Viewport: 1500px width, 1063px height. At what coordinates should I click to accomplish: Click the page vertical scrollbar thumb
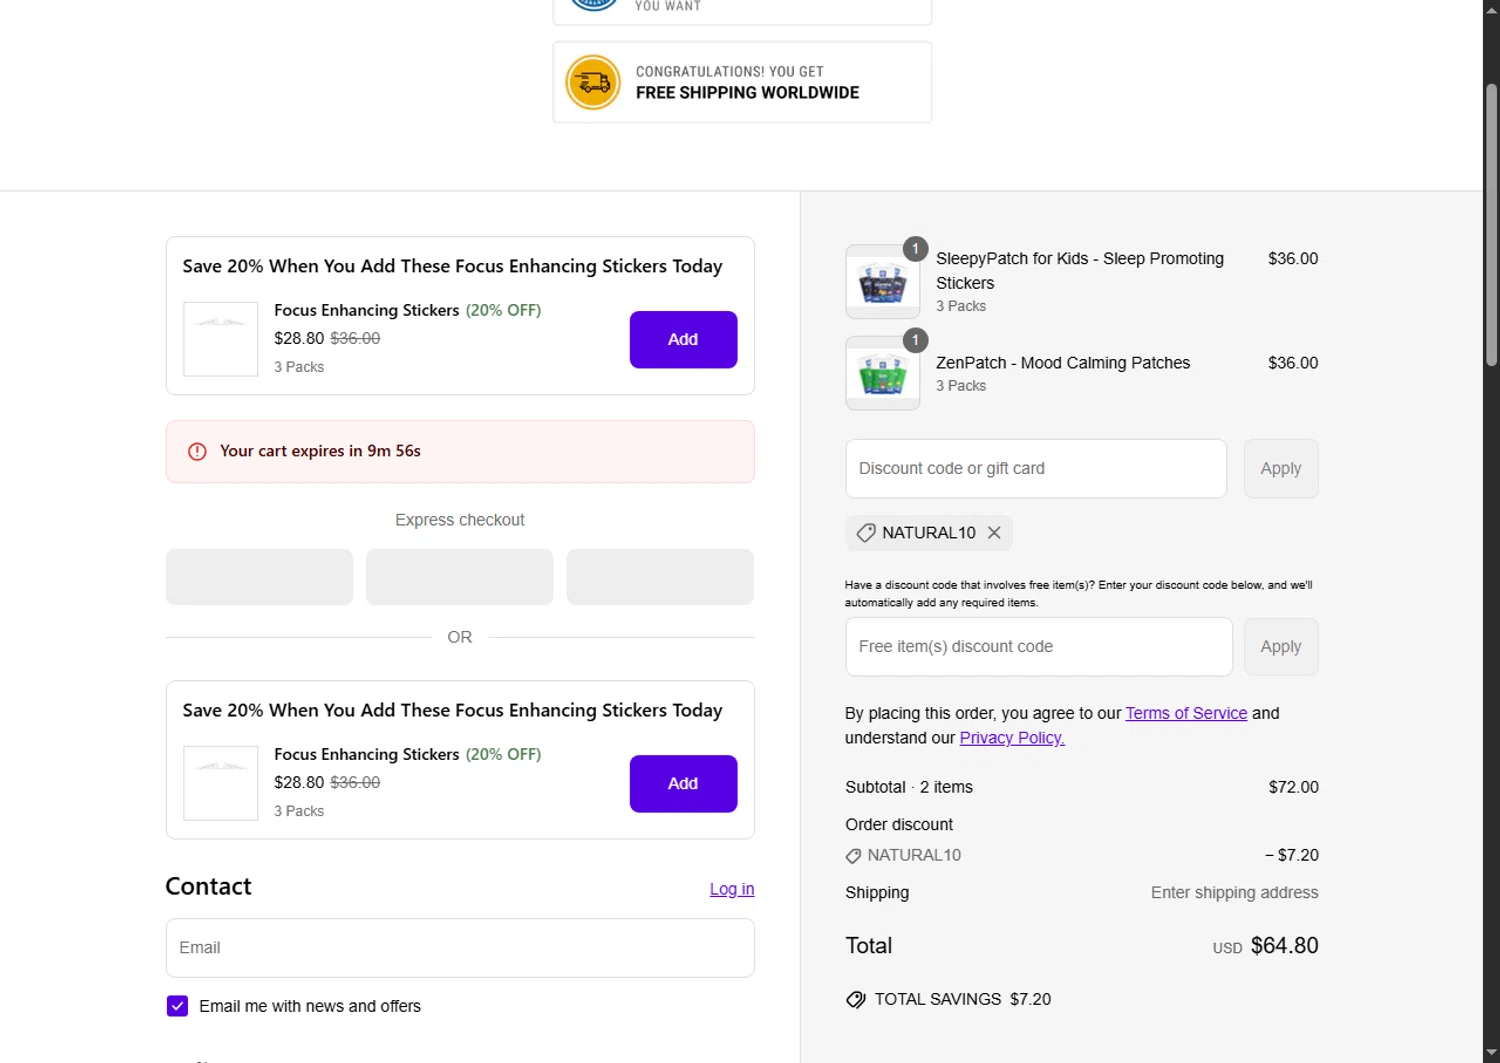point(1491,225)
